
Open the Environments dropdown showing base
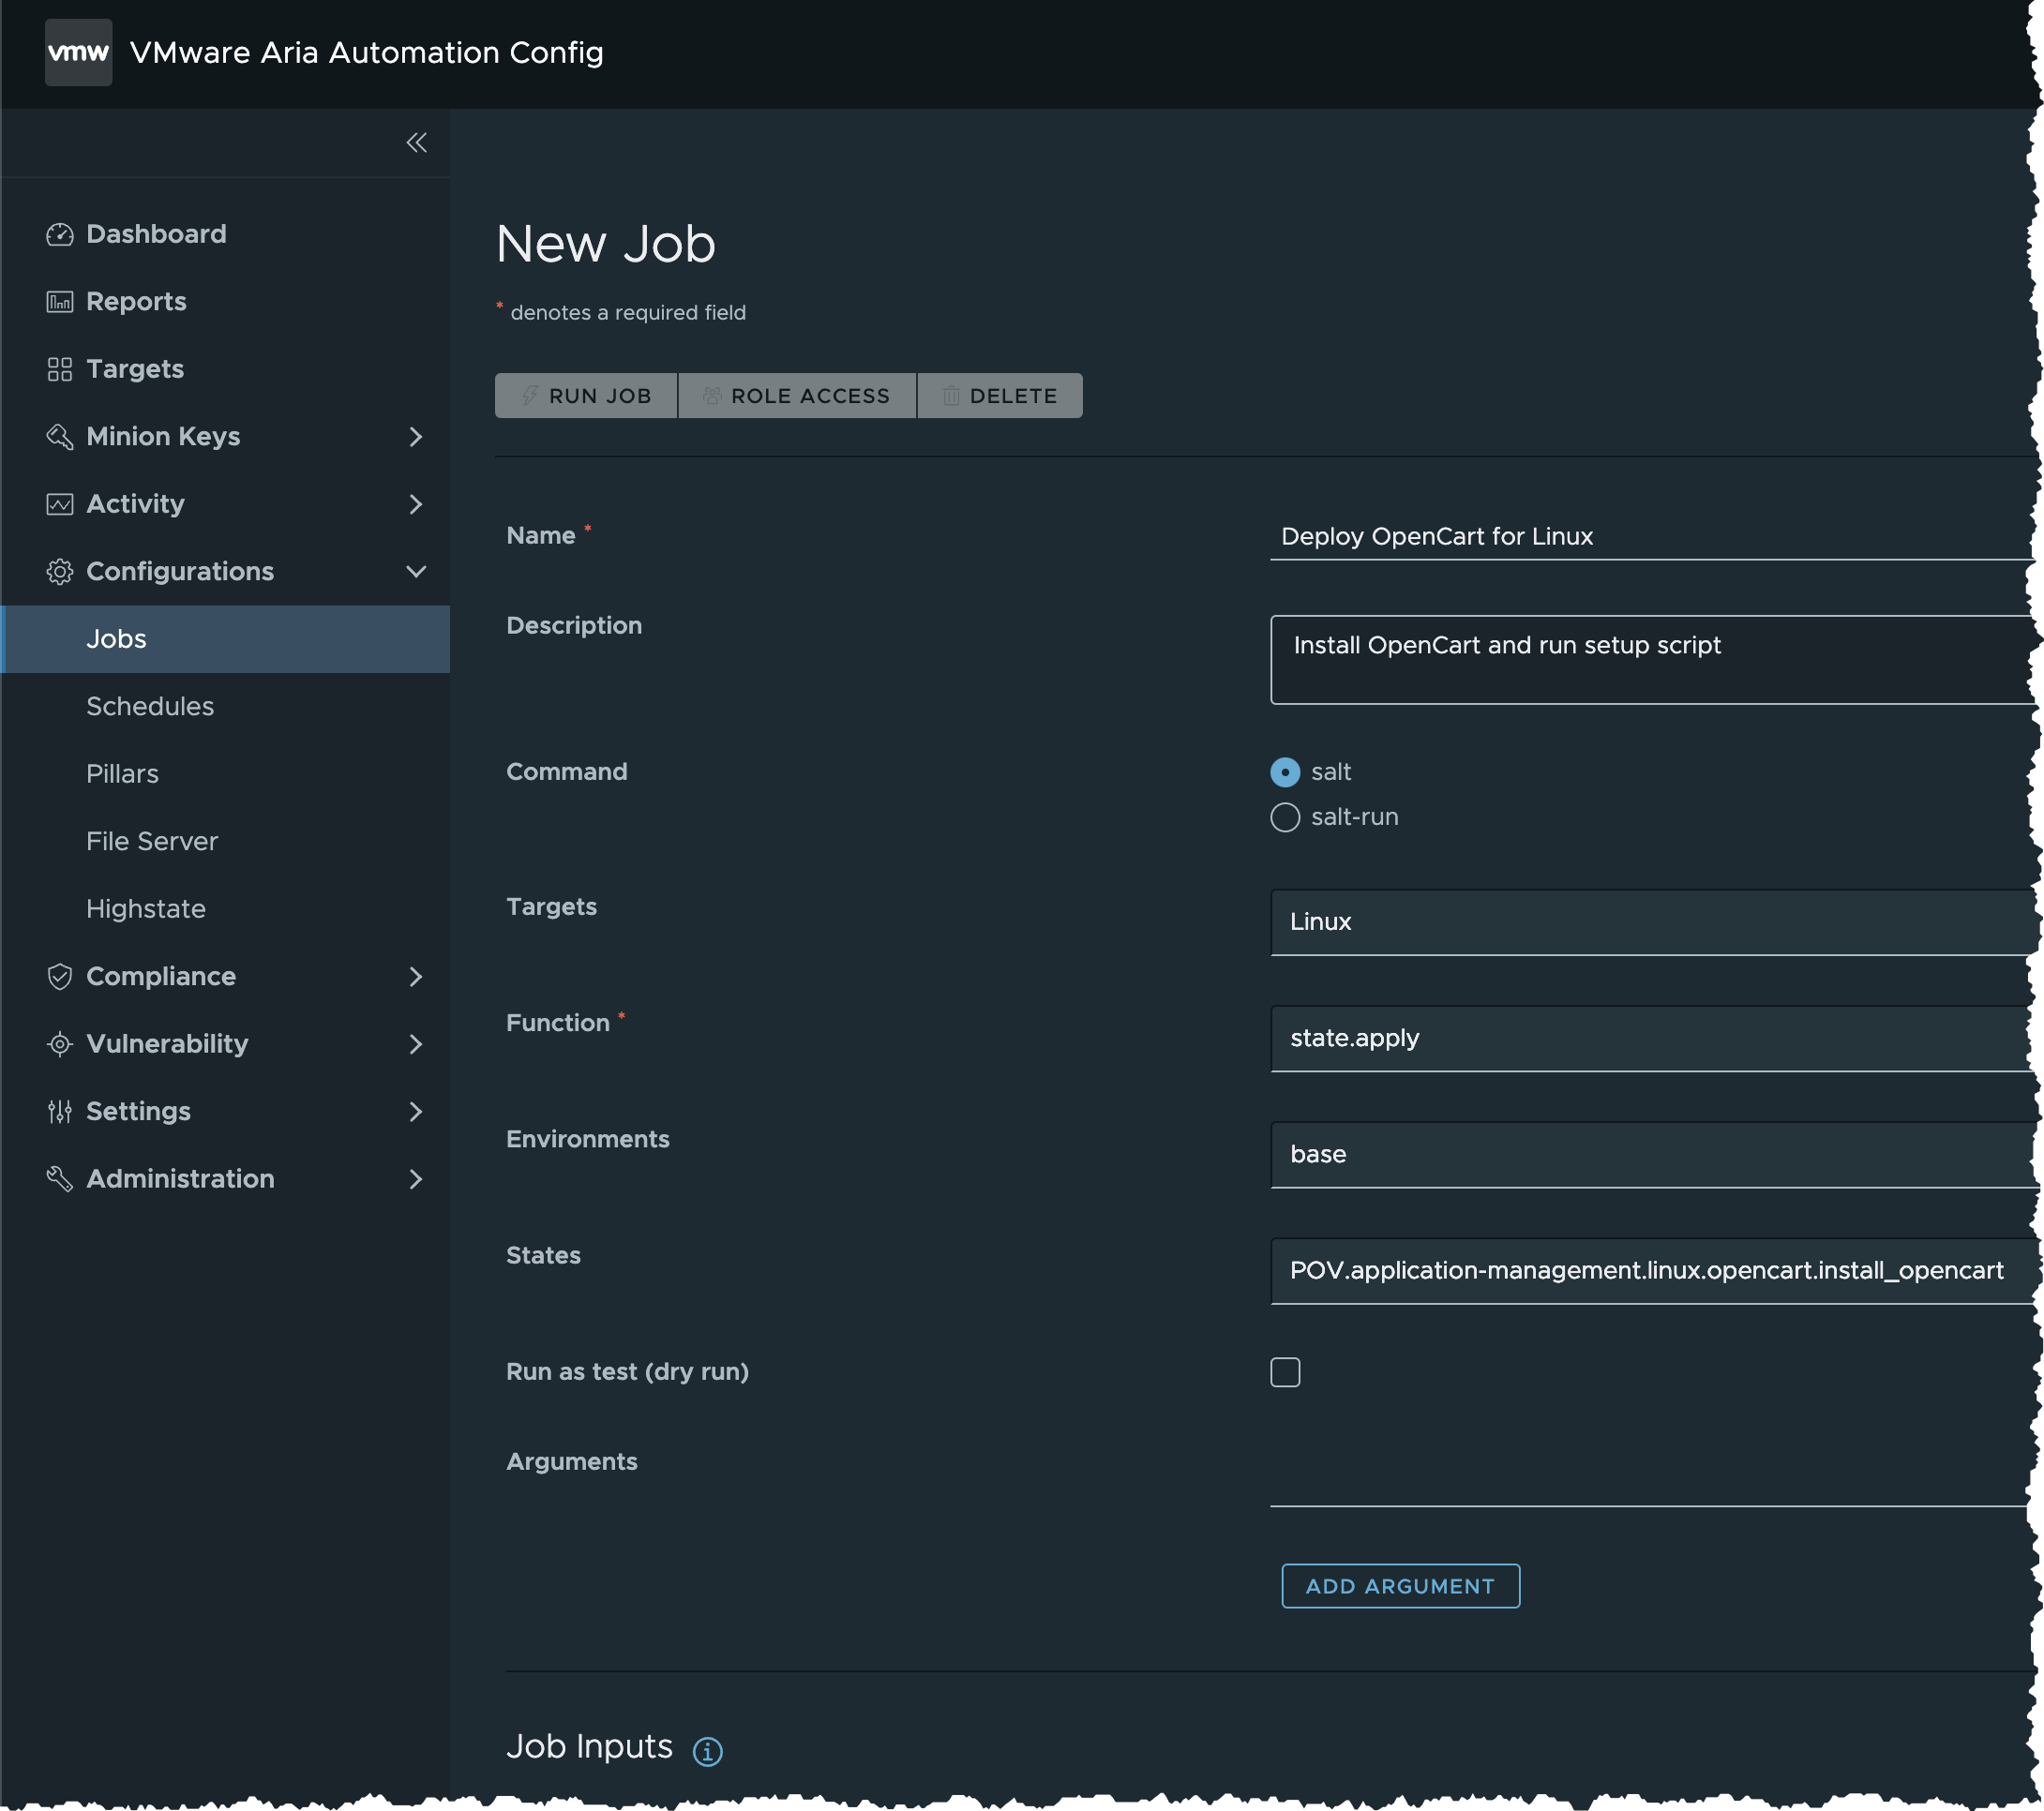coord(1655,1154)
